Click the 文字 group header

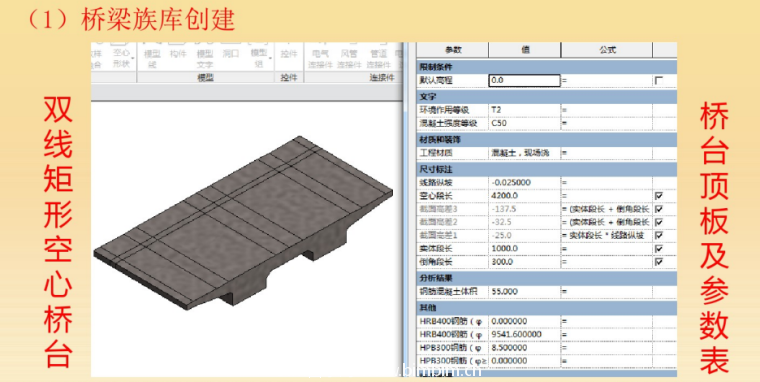click(x=547, y=96)
